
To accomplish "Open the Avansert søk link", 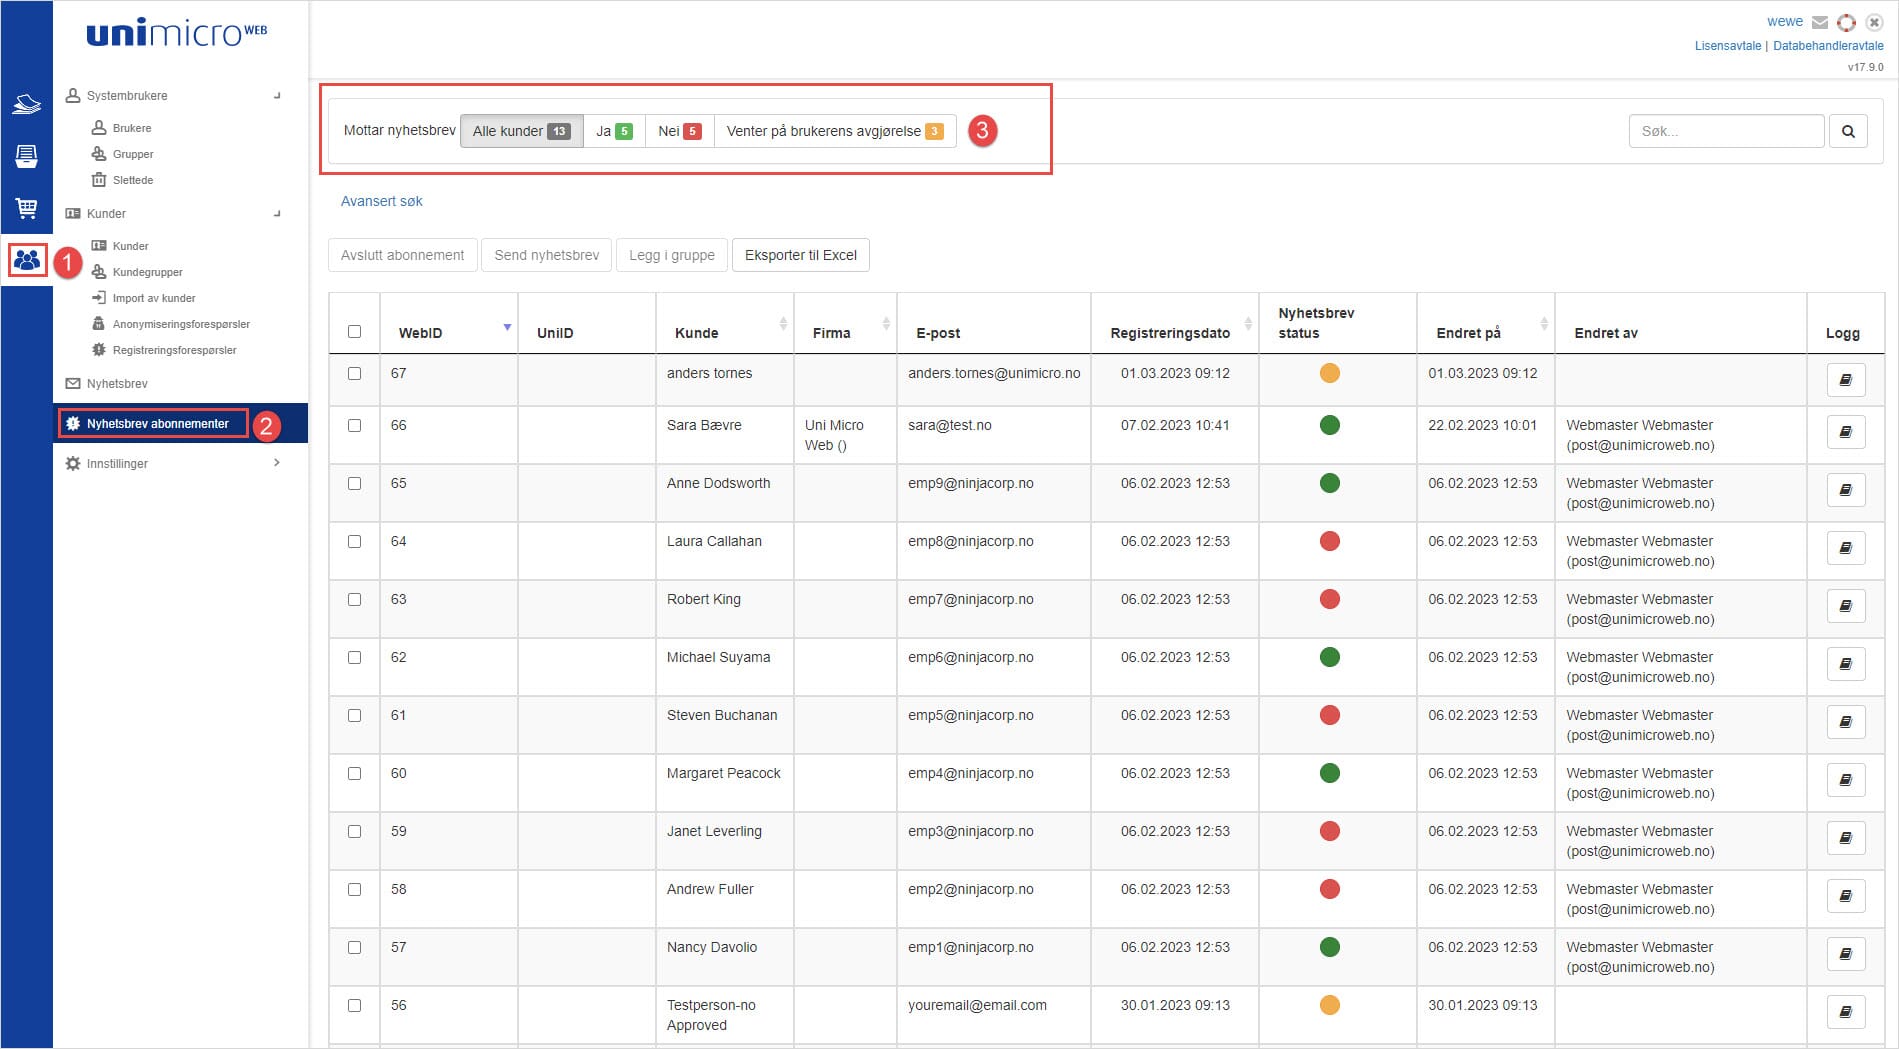I will pos(381,201).
